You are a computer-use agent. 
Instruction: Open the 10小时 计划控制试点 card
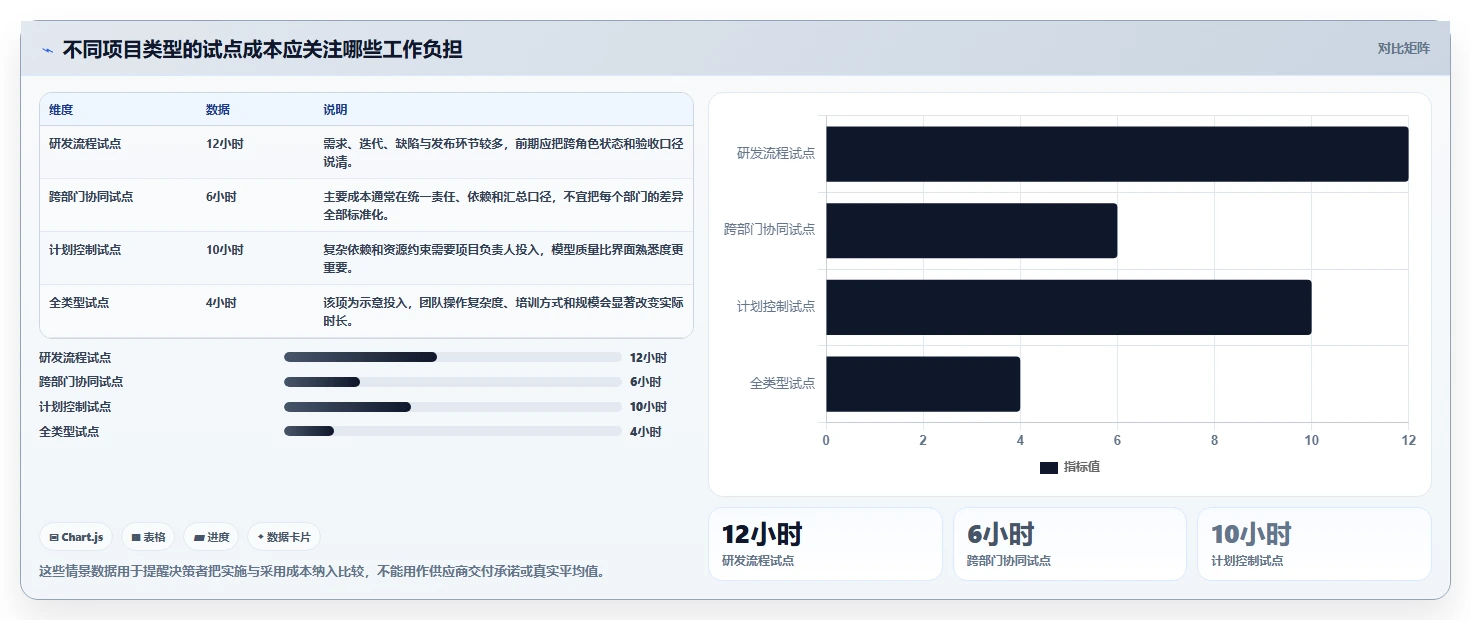tap(1314, 544)
